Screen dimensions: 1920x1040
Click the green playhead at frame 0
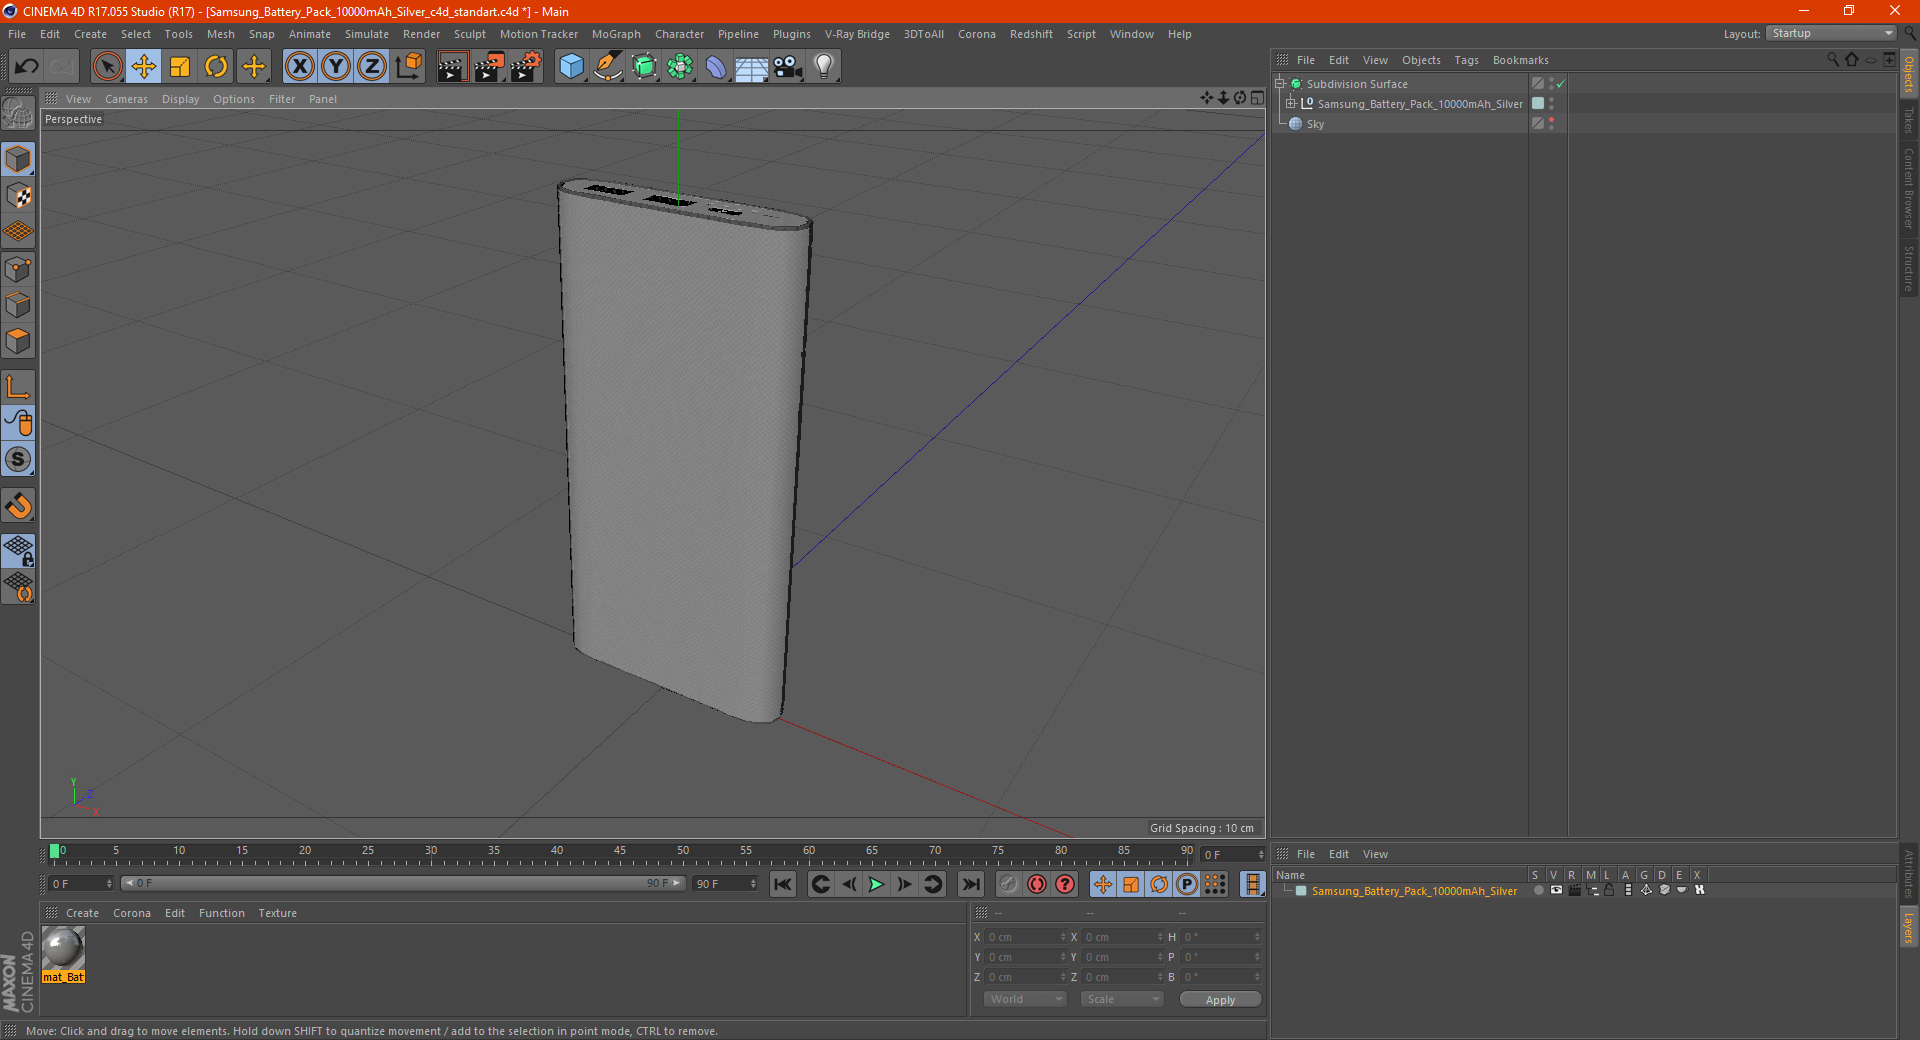click(x=54, y=851)
